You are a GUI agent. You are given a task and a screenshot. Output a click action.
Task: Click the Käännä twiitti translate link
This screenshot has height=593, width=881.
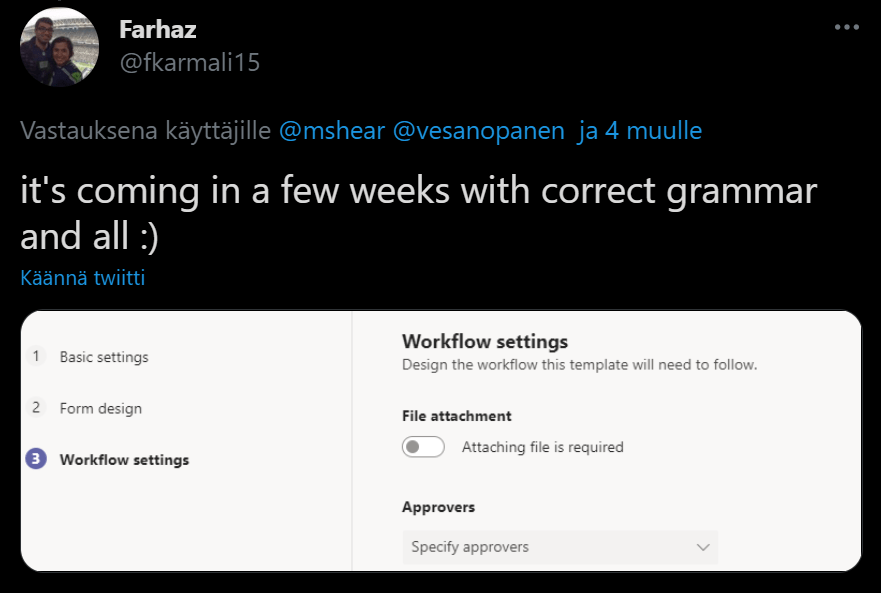pyautogui.click(x=83, y=278)
